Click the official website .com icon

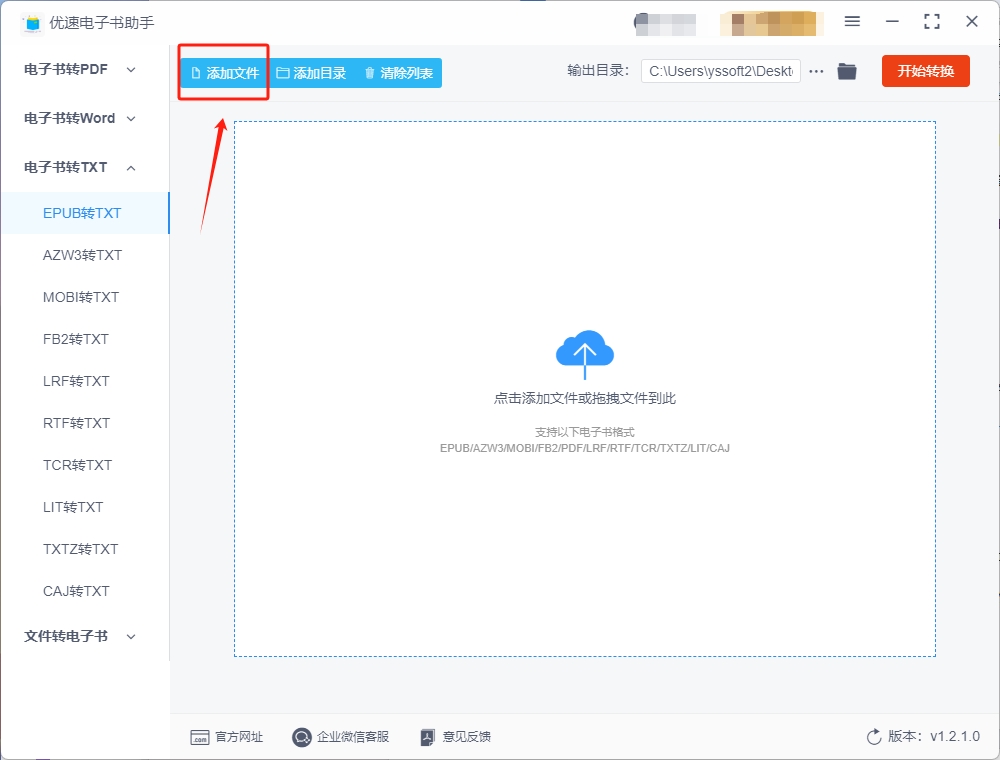tap(200, 737)
